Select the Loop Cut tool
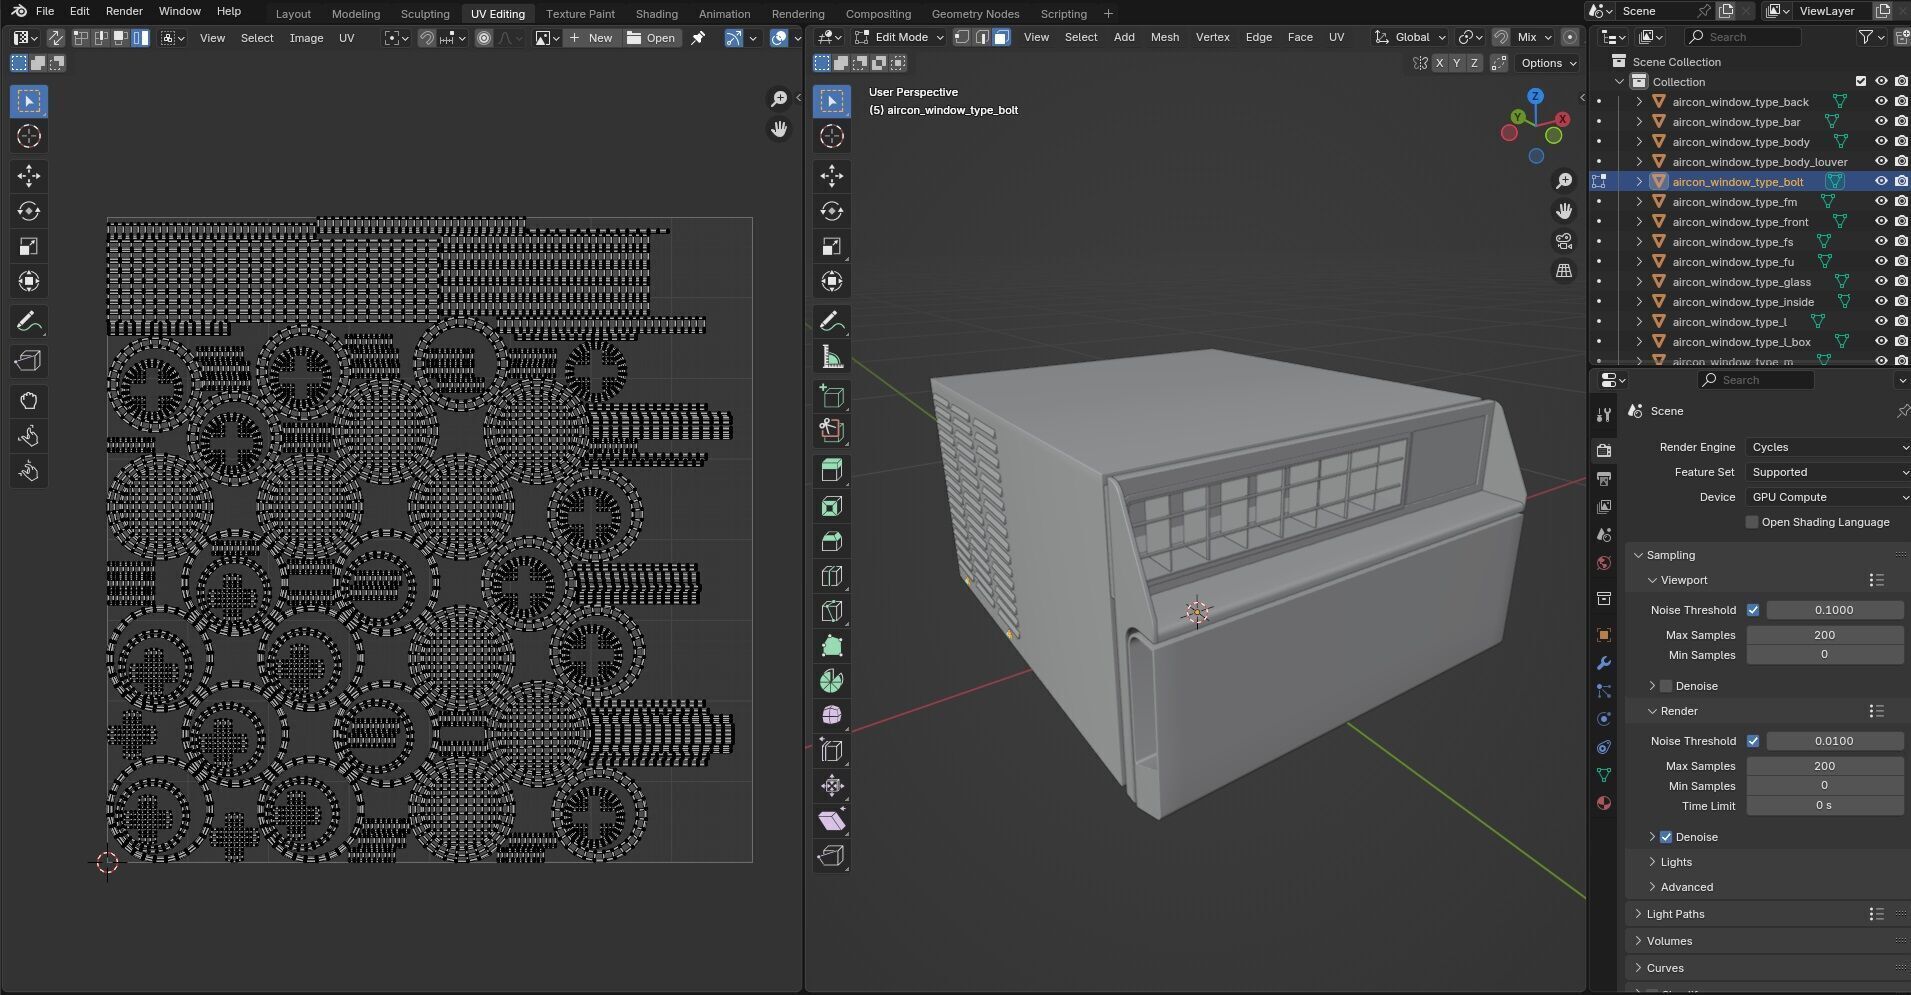The image size is (1911, 995). point(832,576)
